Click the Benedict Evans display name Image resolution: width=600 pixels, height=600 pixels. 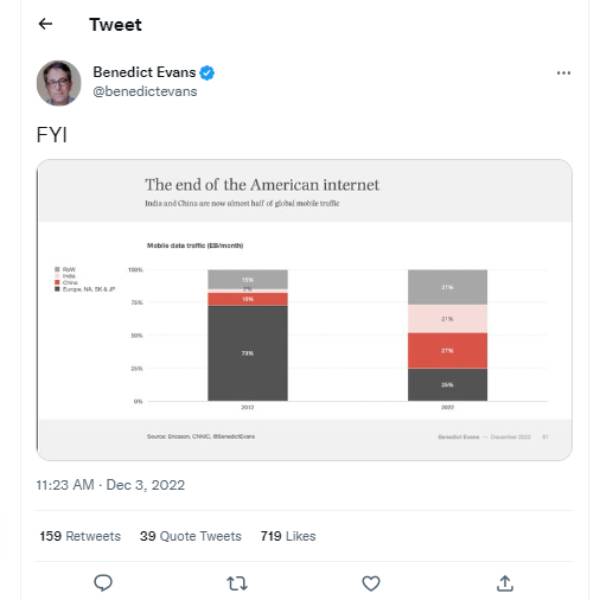(x=144, y=72)
